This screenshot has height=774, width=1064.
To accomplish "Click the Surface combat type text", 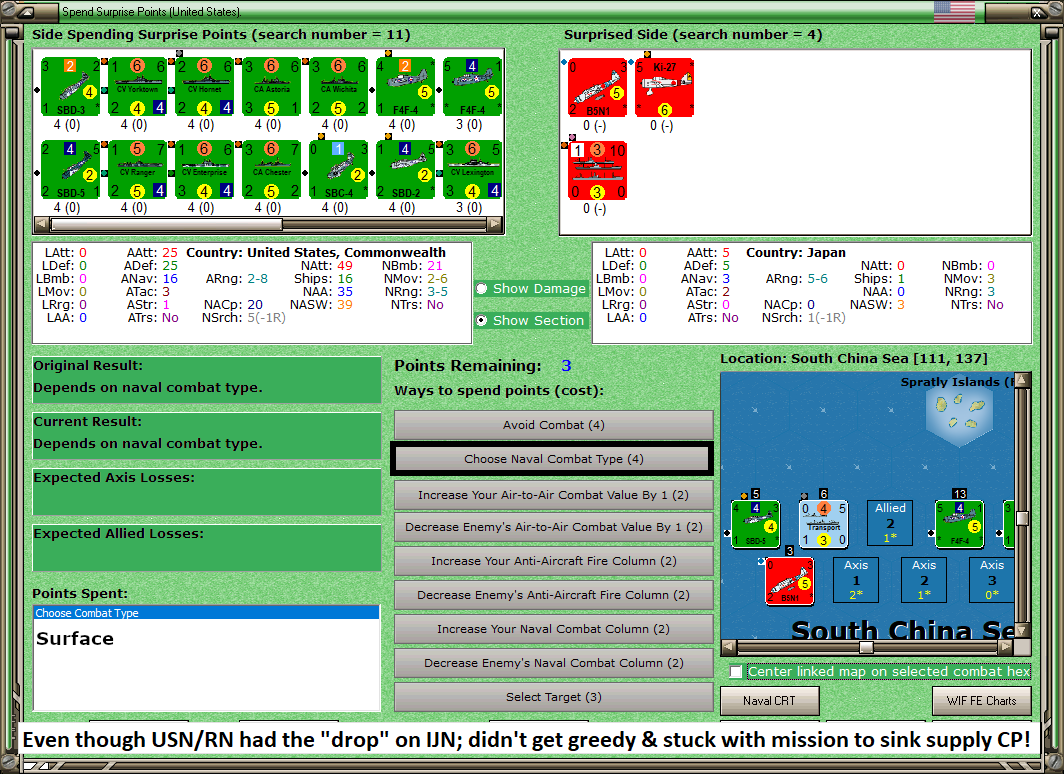I will pyautogui.click(x=75, y=638).
